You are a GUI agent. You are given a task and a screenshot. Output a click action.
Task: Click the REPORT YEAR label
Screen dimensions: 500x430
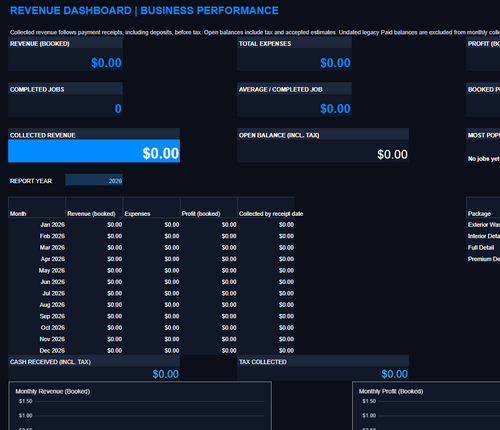31,181
